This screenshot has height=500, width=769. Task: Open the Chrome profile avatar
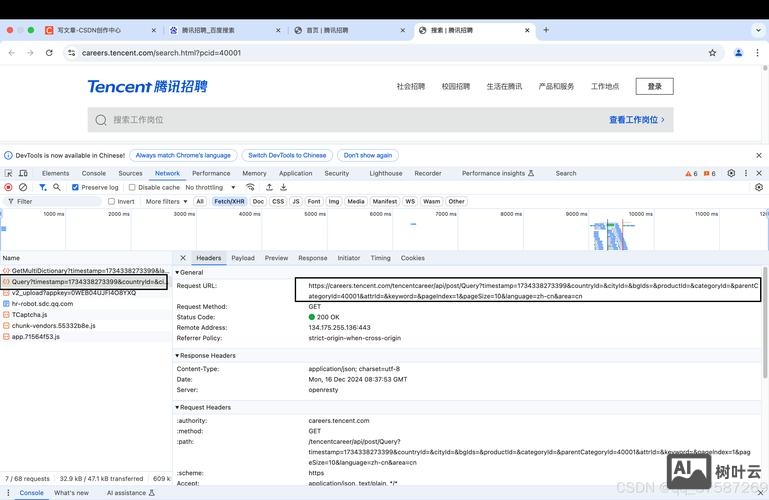pyautogui.click(x=738, y=53)
